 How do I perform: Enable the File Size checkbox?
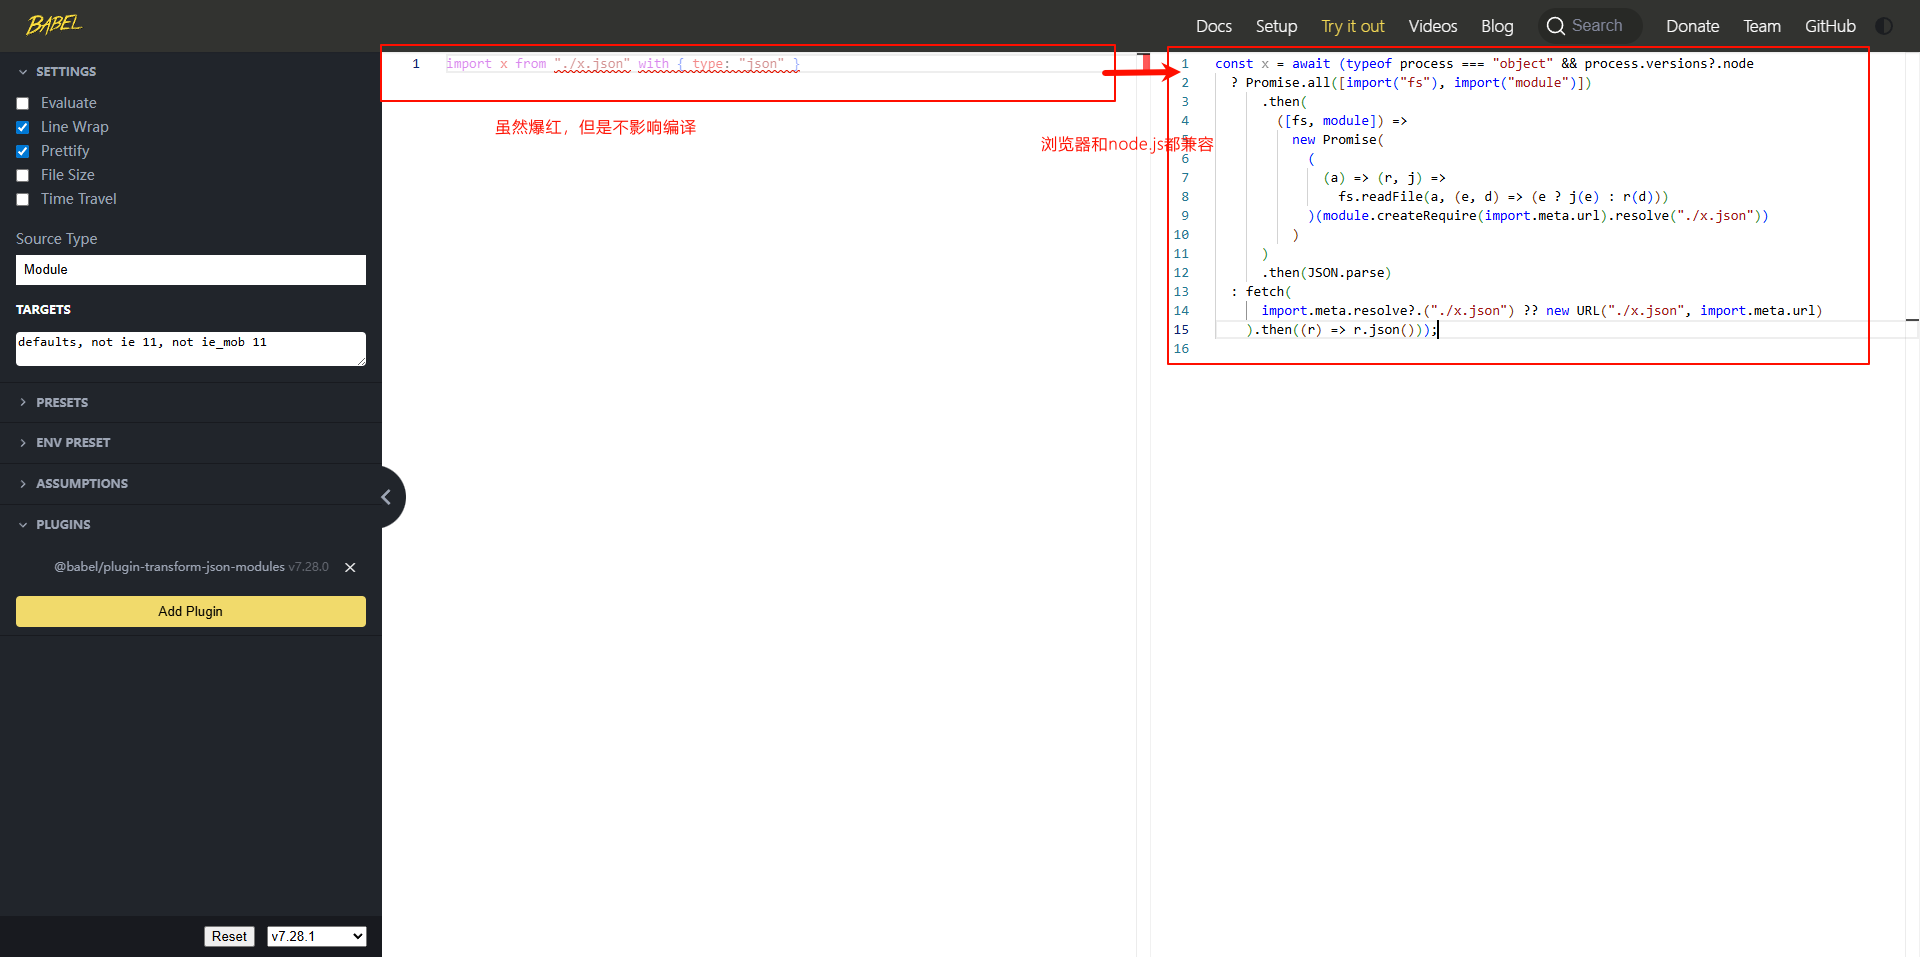(23, 175)
